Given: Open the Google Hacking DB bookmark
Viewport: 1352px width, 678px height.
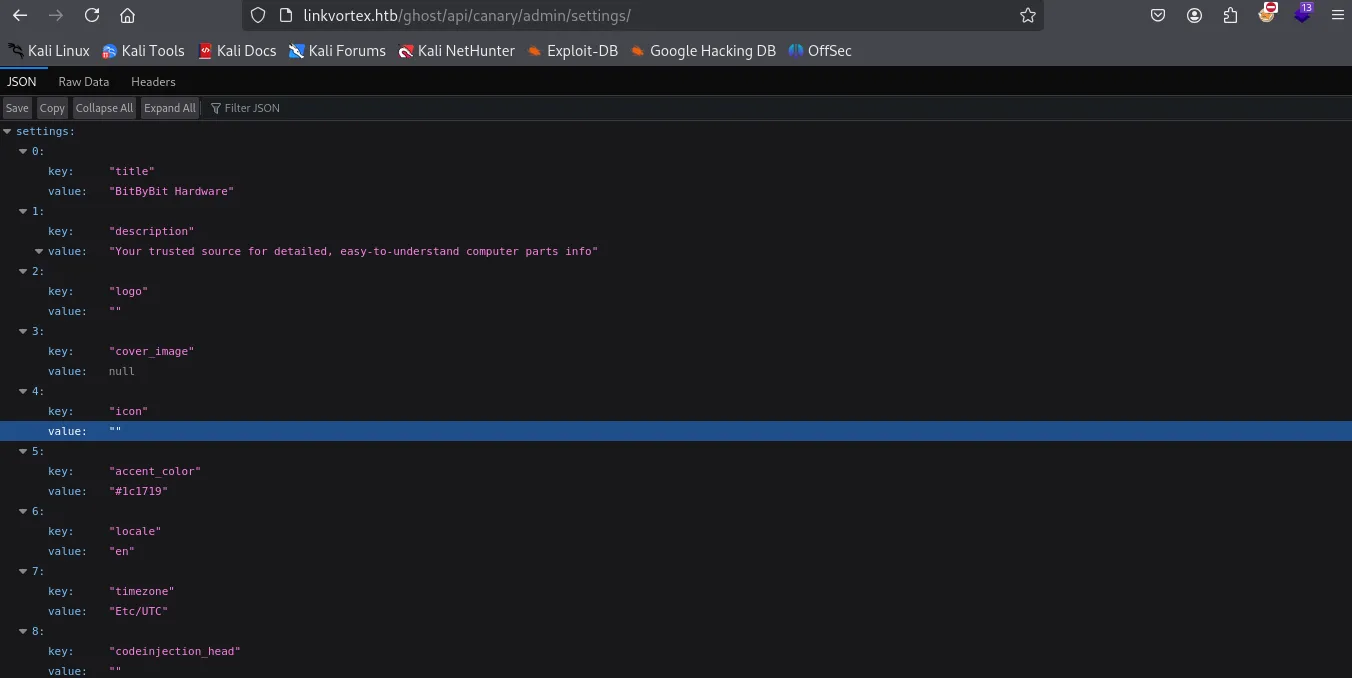Looking at the screenshot, I should coord(703,50).
